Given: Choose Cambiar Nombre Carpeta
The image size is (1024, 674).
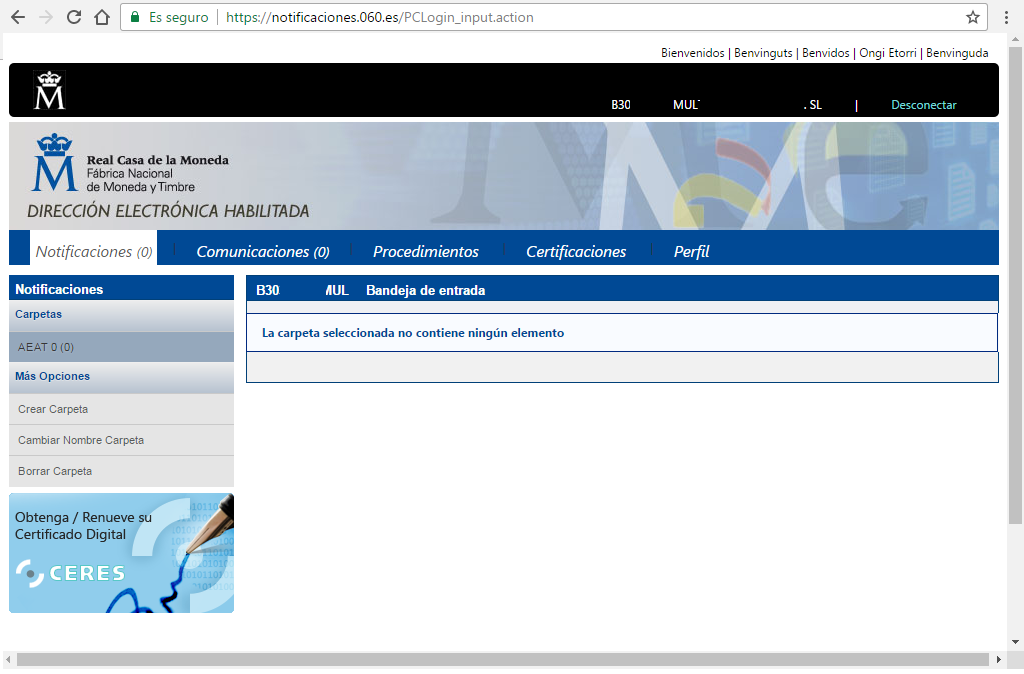Looking at the screenshot, I should [x=81, y=440].
